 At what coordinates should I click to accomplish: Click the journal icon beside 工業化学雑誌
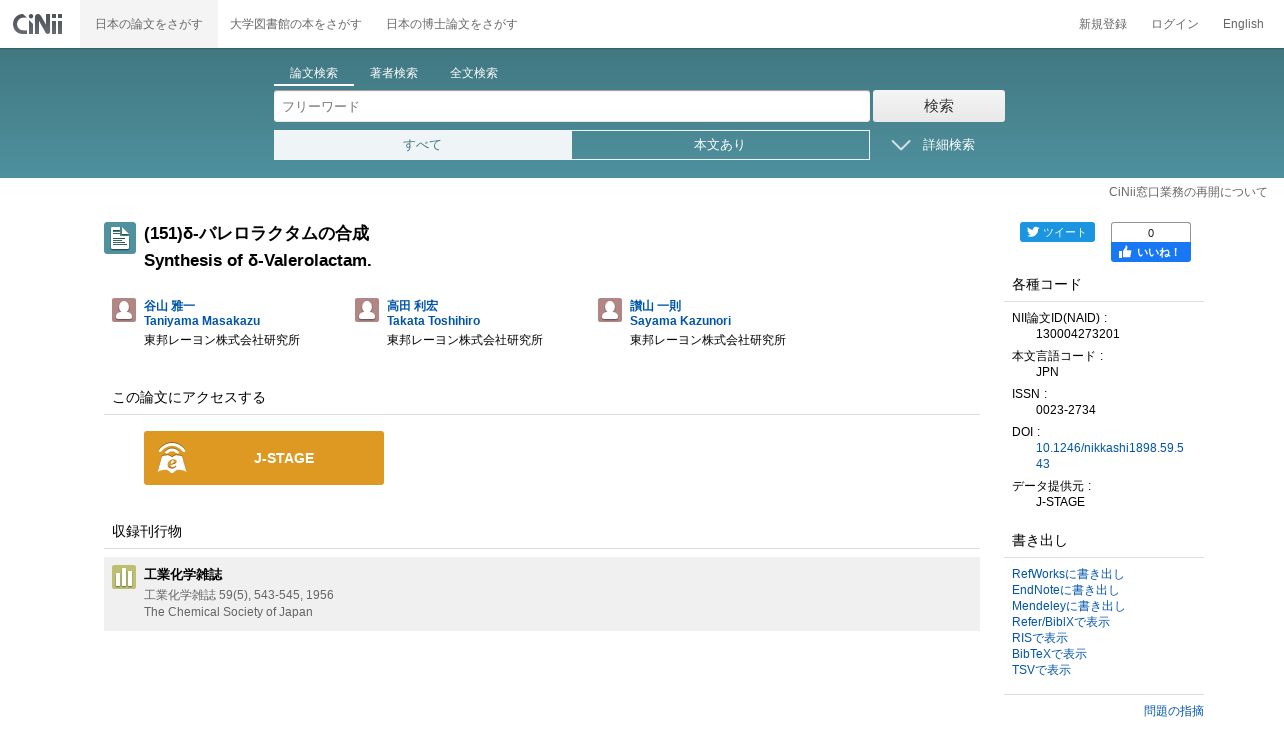[124, 577]
